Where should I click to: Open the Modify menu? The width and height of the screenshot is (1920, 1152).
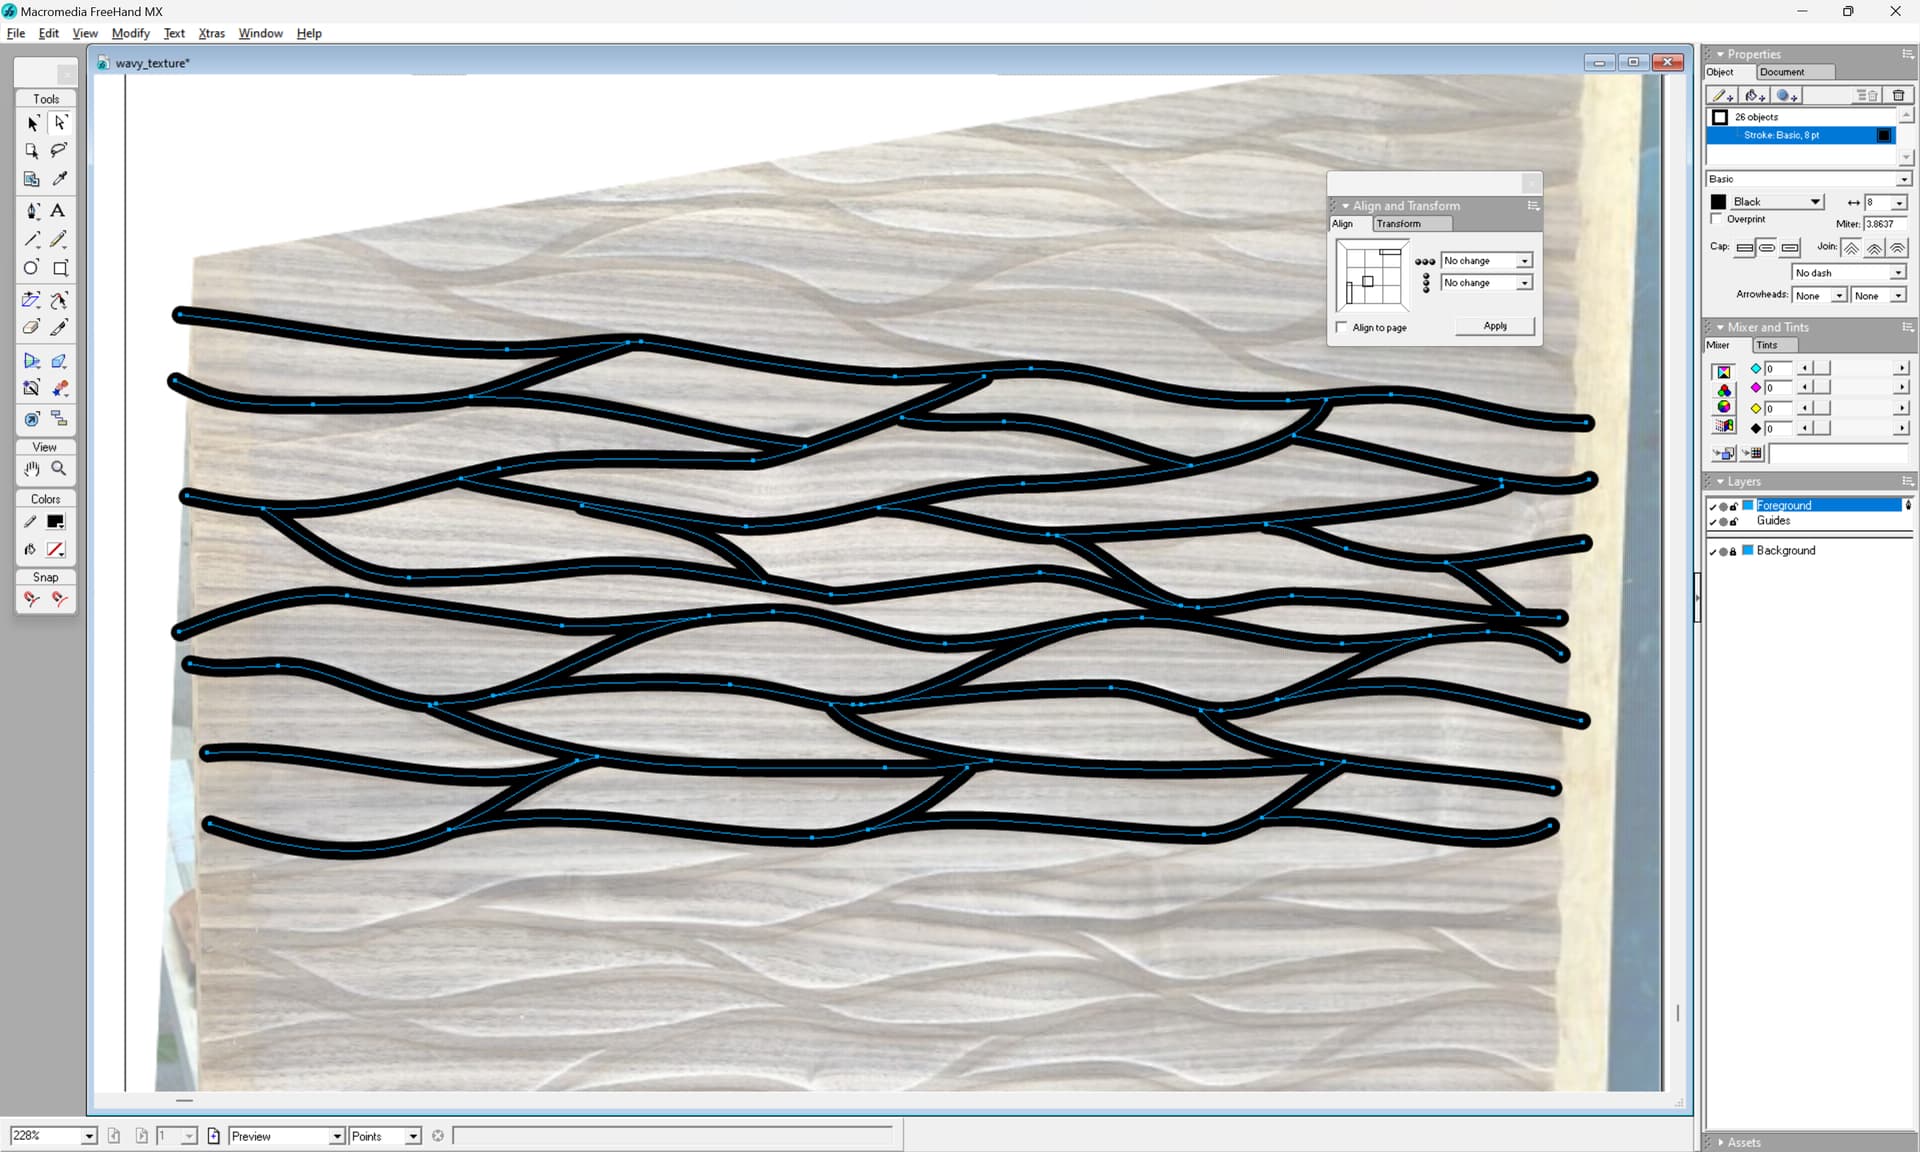pyautogui.click(x=130, y=33)
